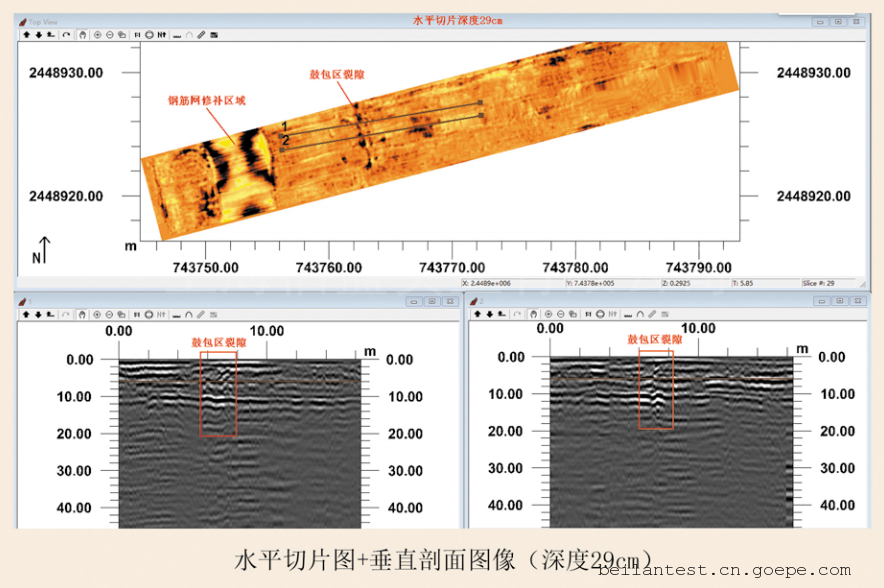Screen dimensions: 884x588
Task: Click the down arrow in Top View toolbar
Action: (x=39, y=35)
